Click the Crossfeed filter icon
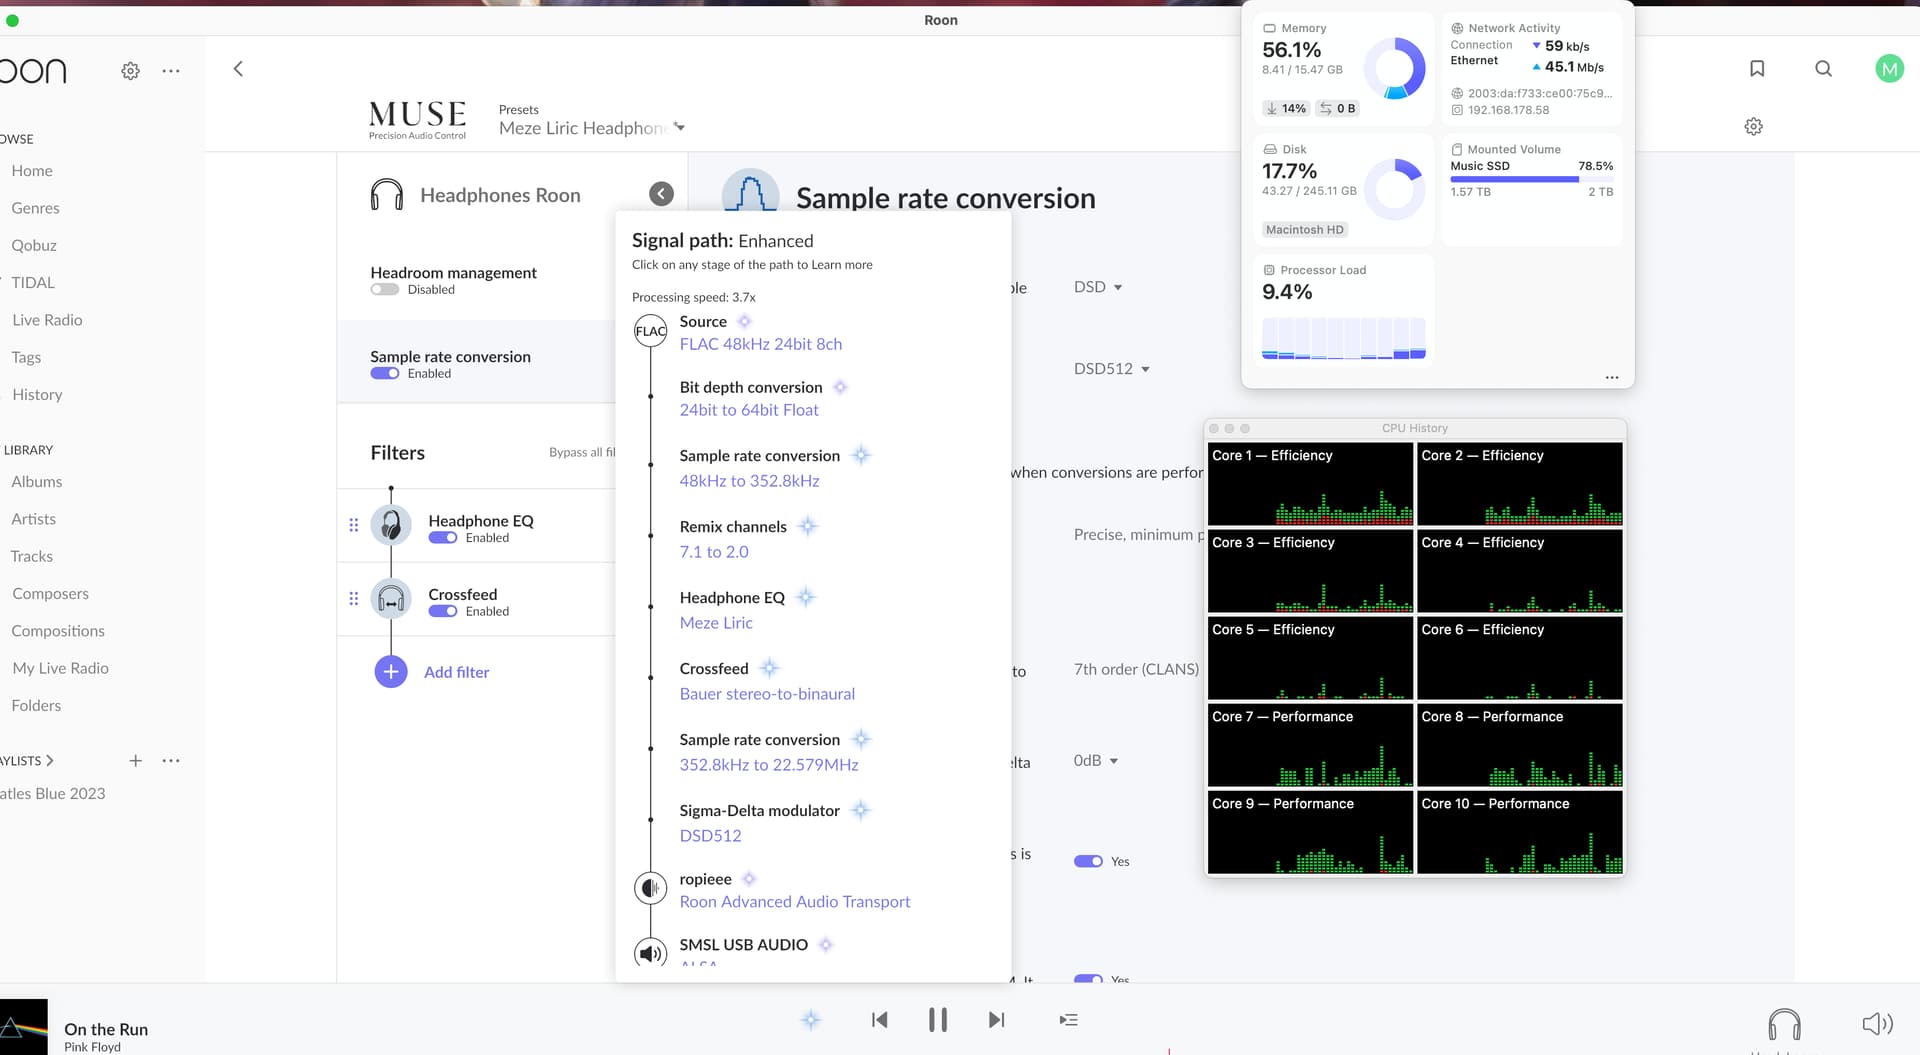1920x1055 pixels. pos(391,599)
